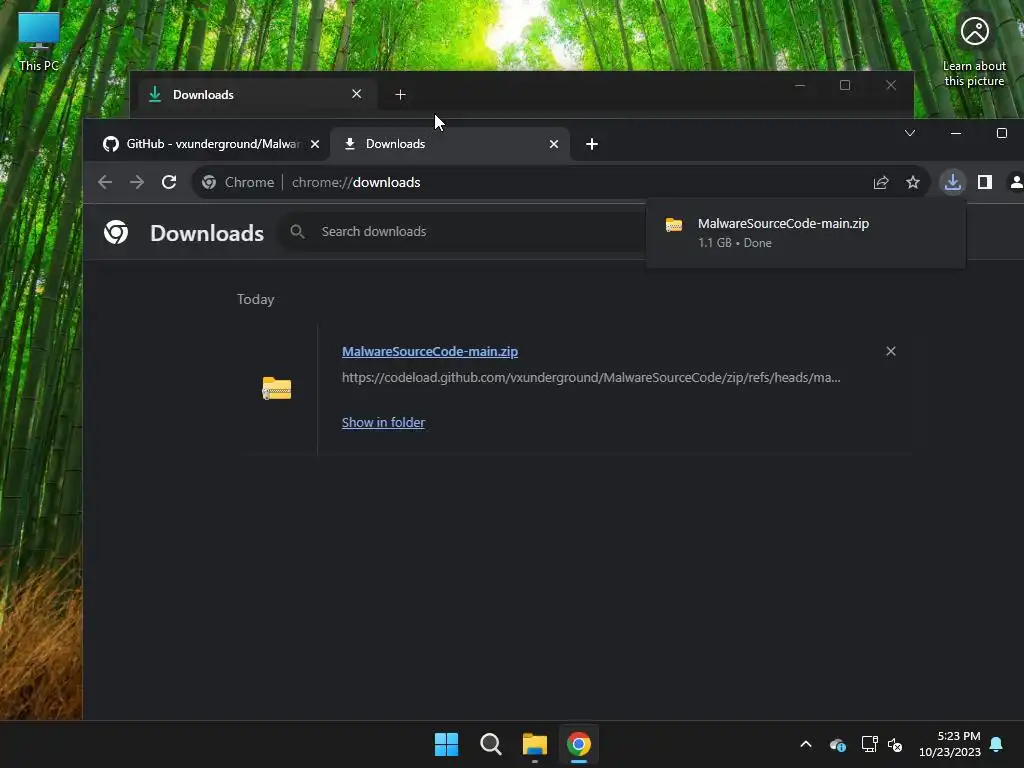Open the Chrome side panel
Screen dimensions: 1024x768
[985, 182]
